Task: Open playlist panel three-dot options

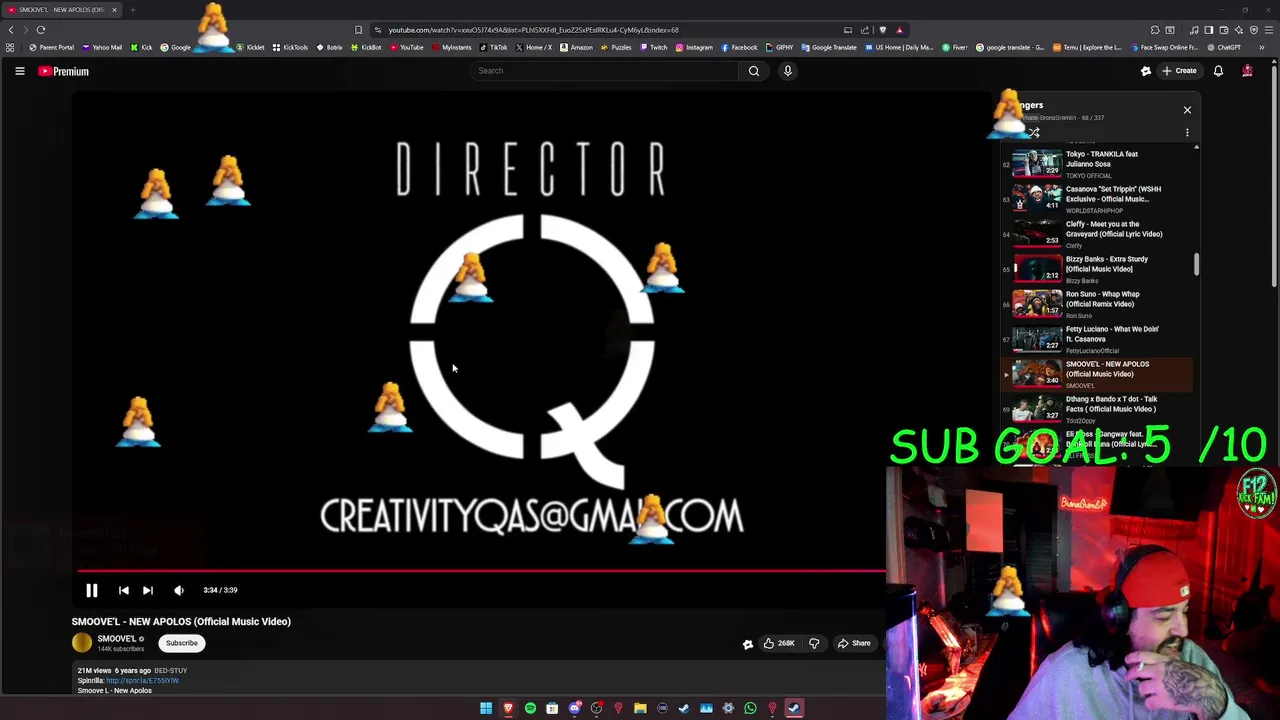Action: 1187,133
